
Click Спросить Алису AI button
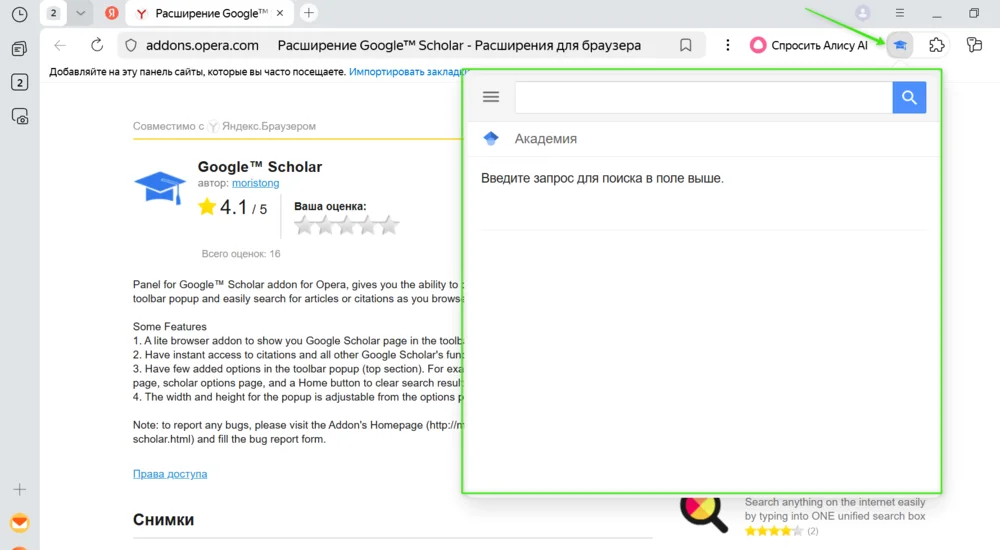(809, 45)
